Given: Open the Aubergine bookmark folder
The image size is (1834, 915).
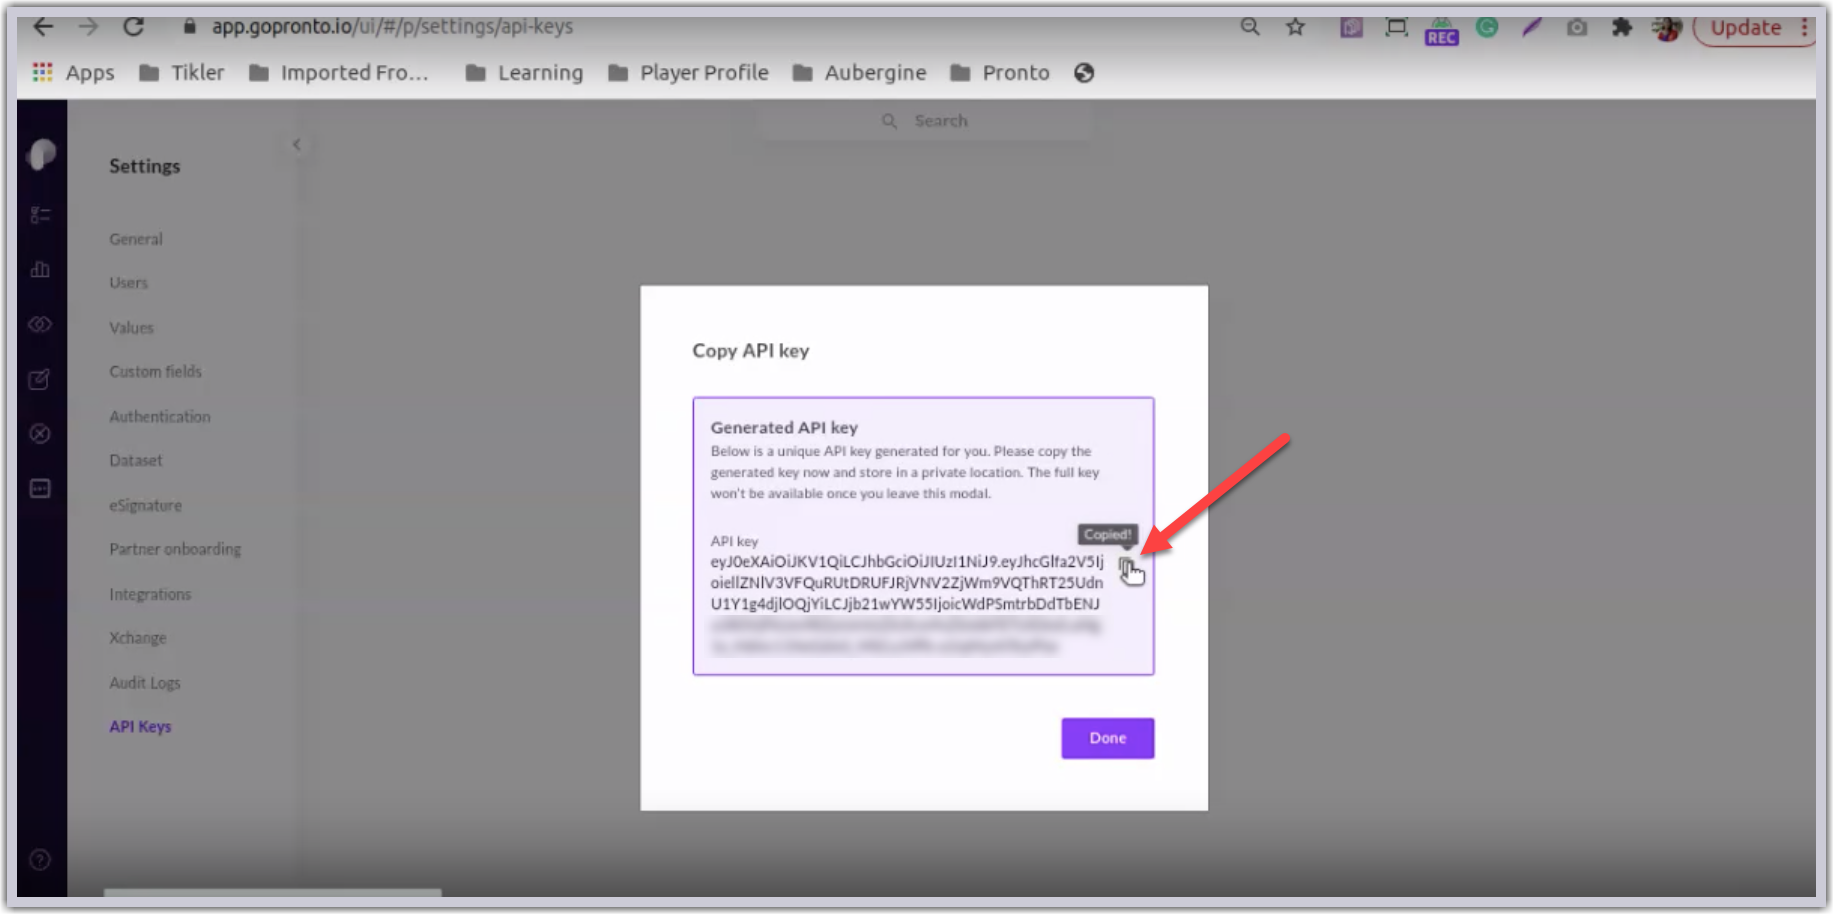Looking at the screenshot, I should tap(860, 73).
